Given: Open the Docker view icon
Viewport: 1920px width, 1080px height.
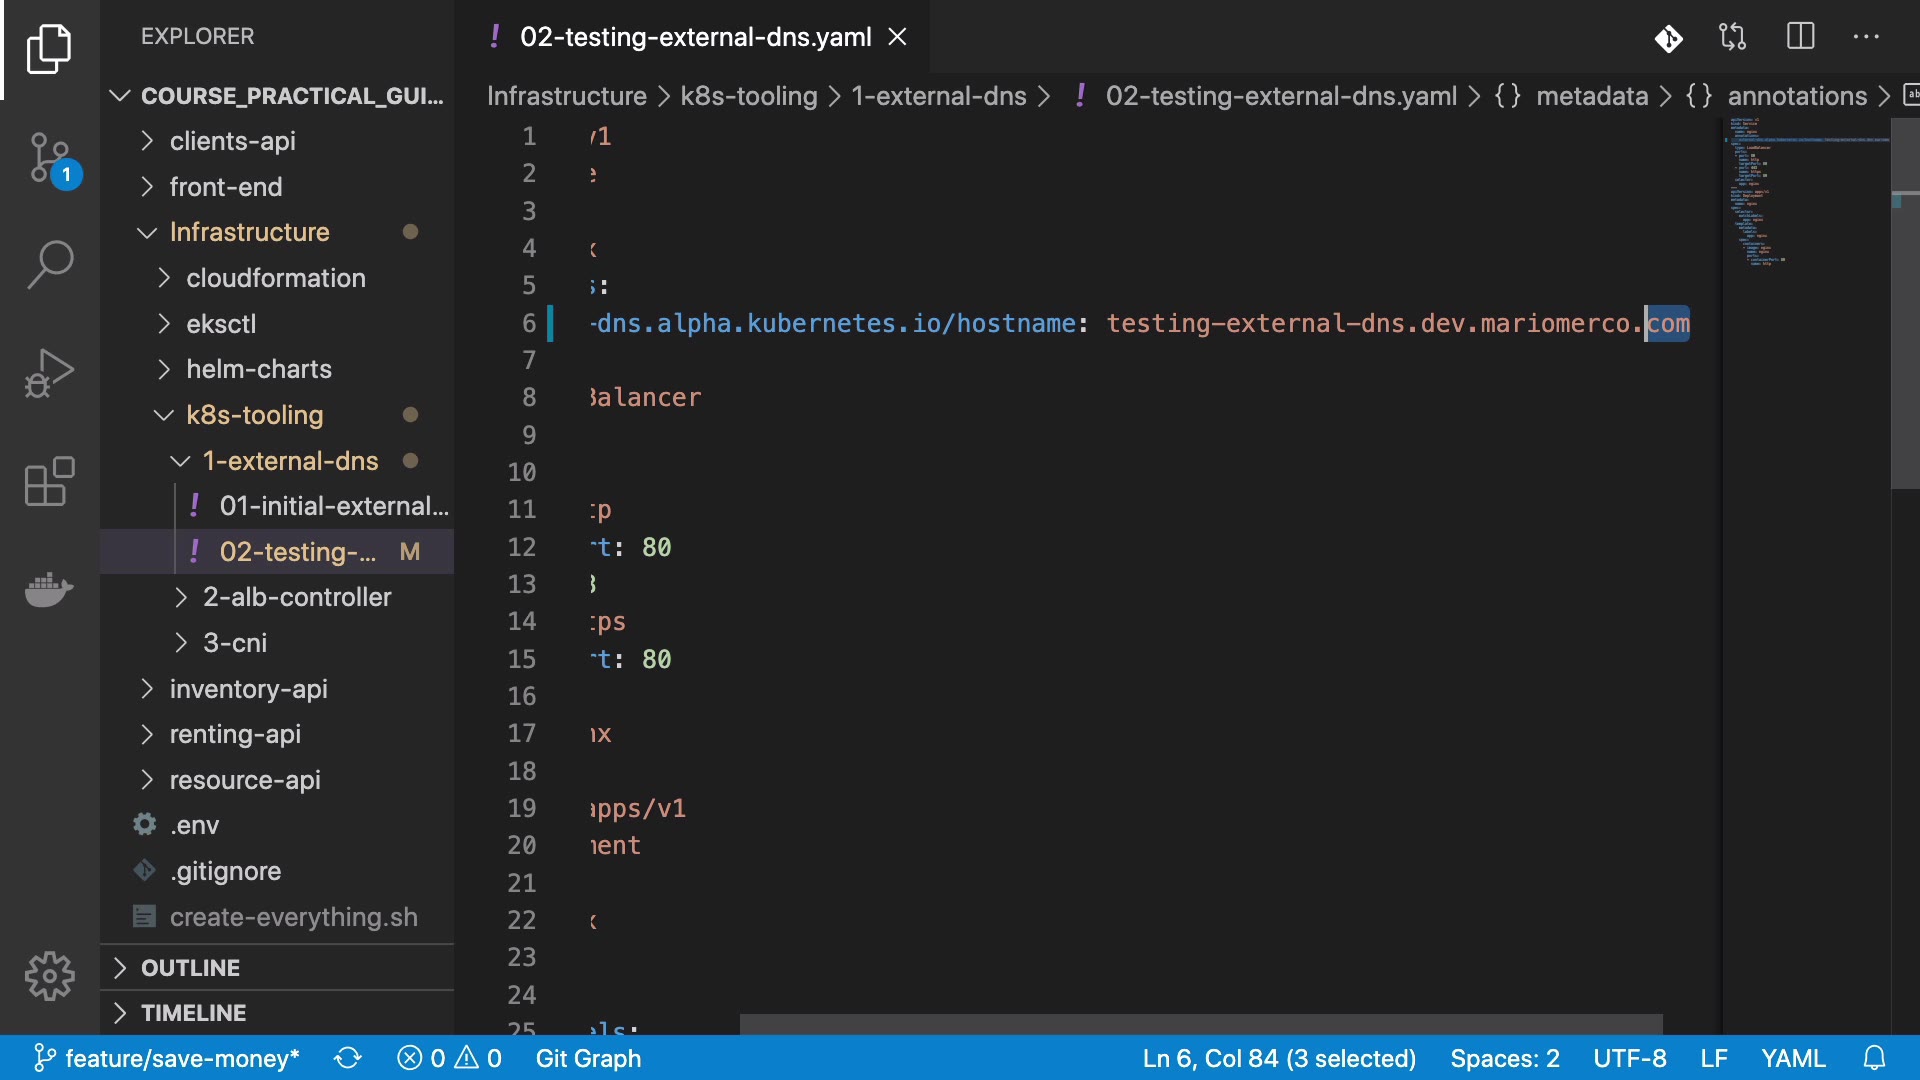Looking at the screenshot, I should (x=50, y=590).
